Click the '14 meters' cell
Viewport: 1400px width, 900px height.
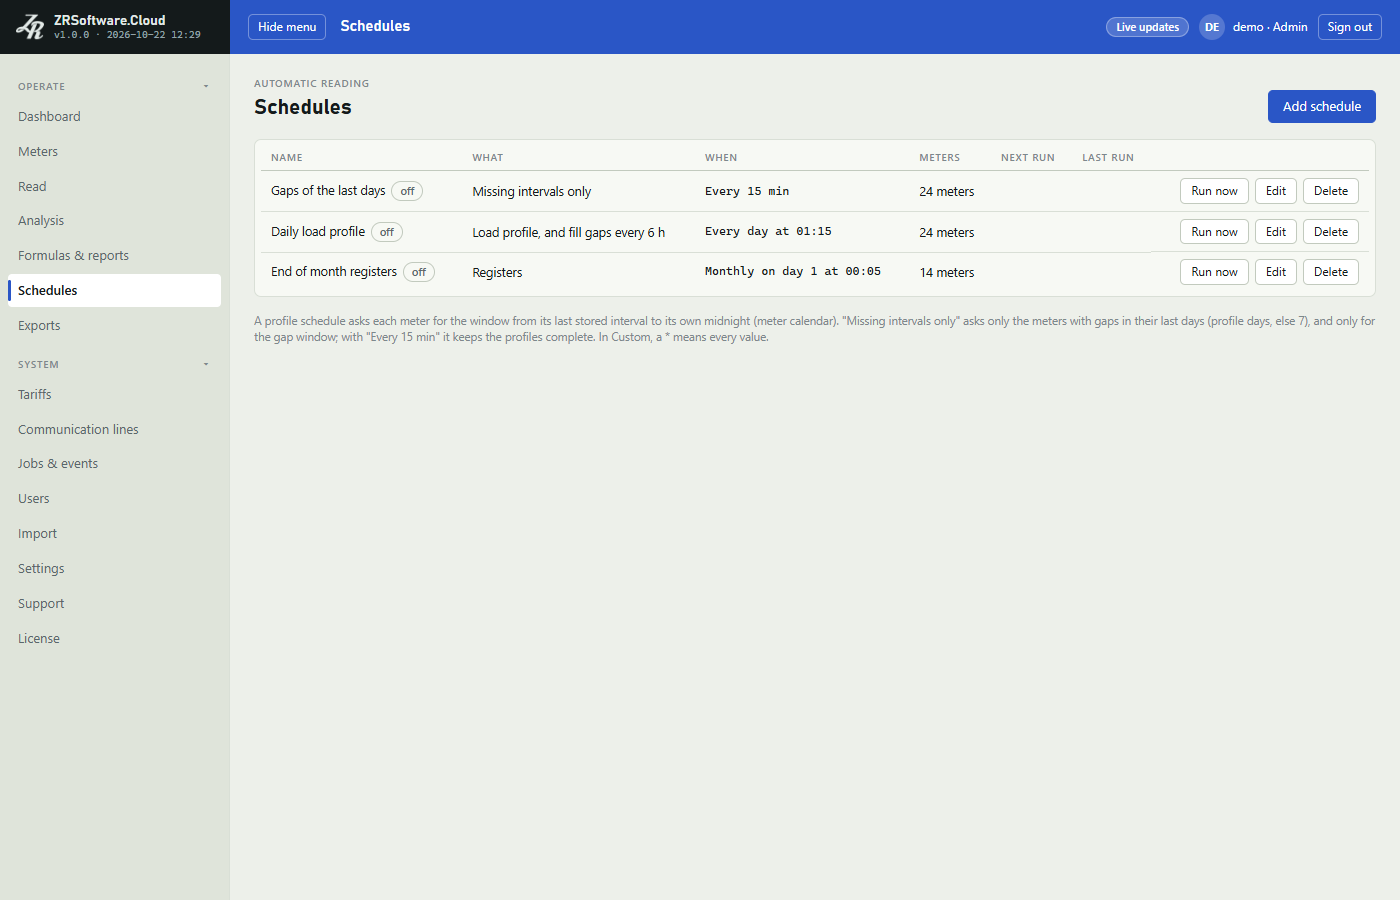(x=947, y=273)
